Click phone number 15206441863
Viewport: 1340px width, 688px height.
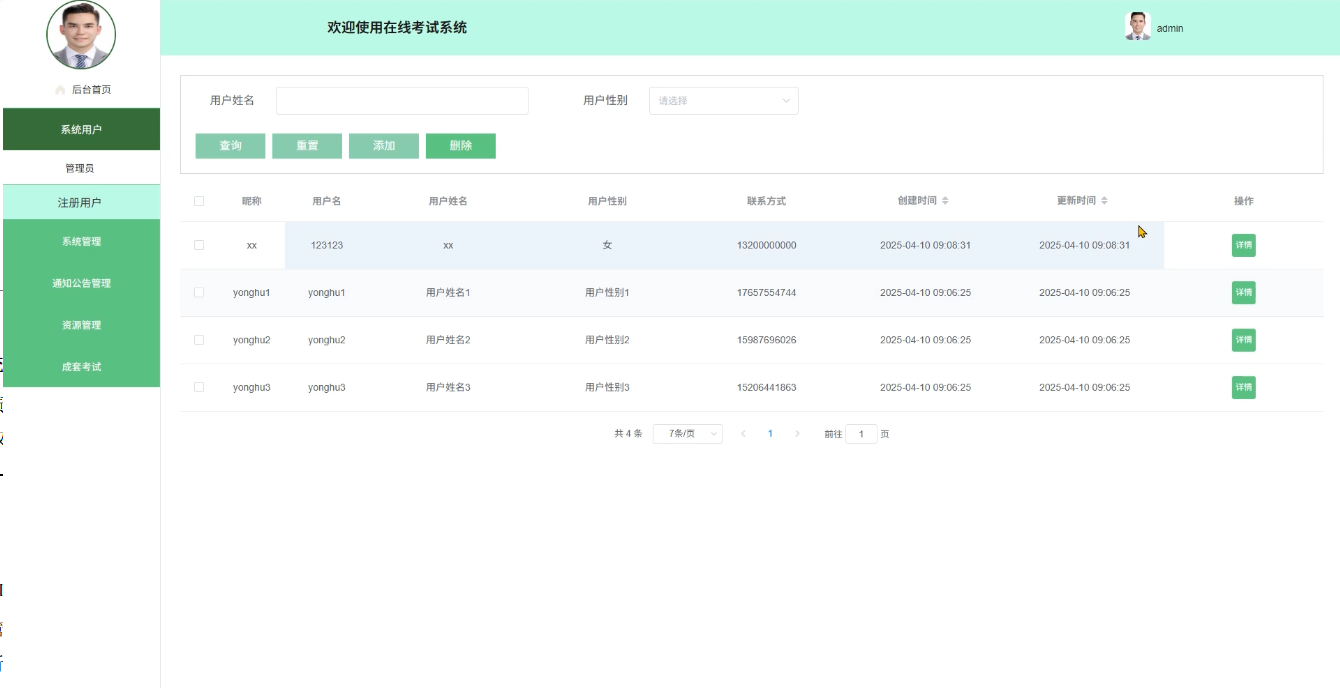766,387
